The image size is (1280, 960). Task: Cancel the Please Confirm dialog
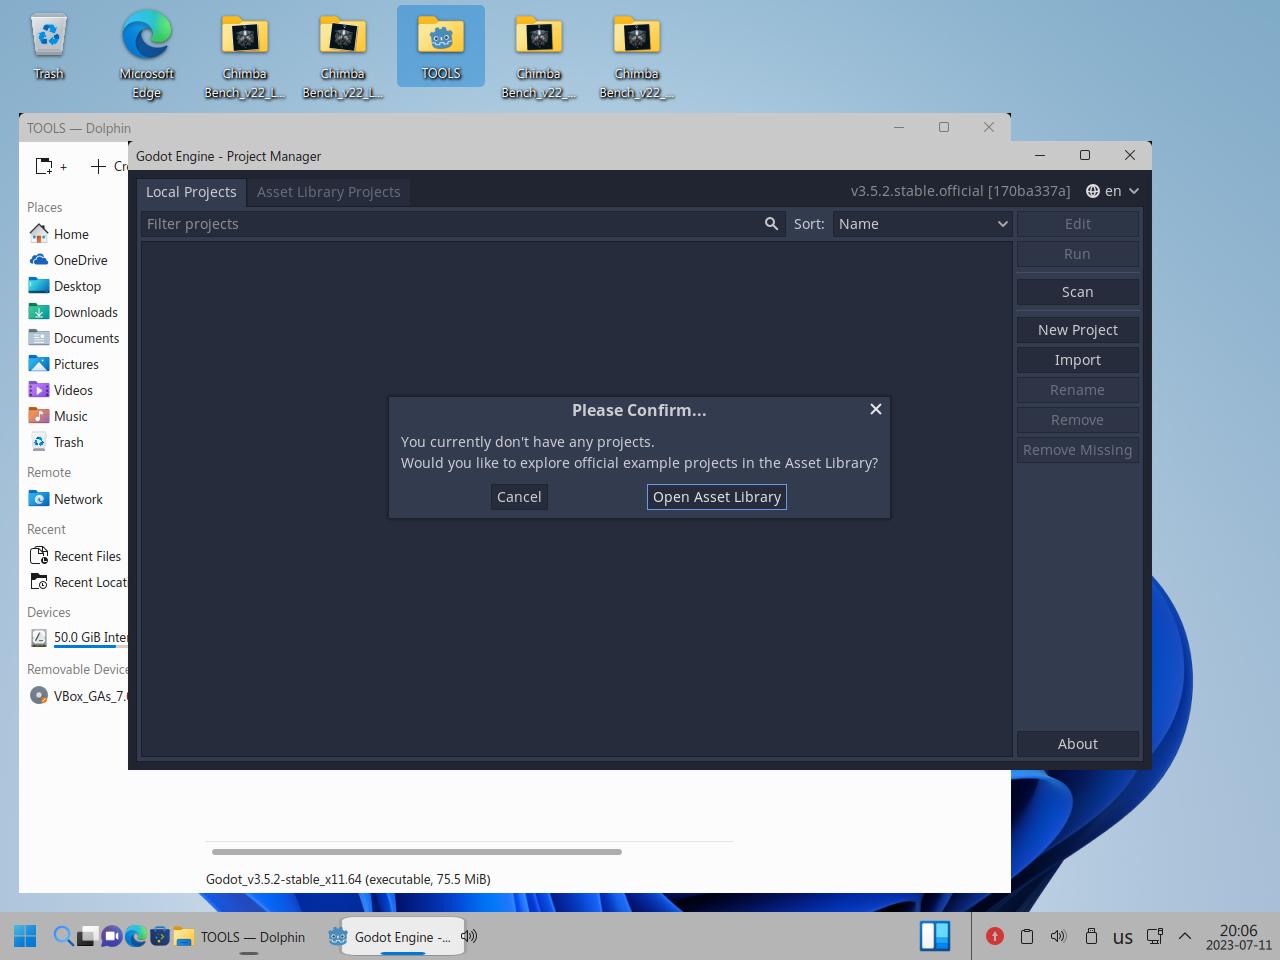pyautogui.click(x=519, y=497)
